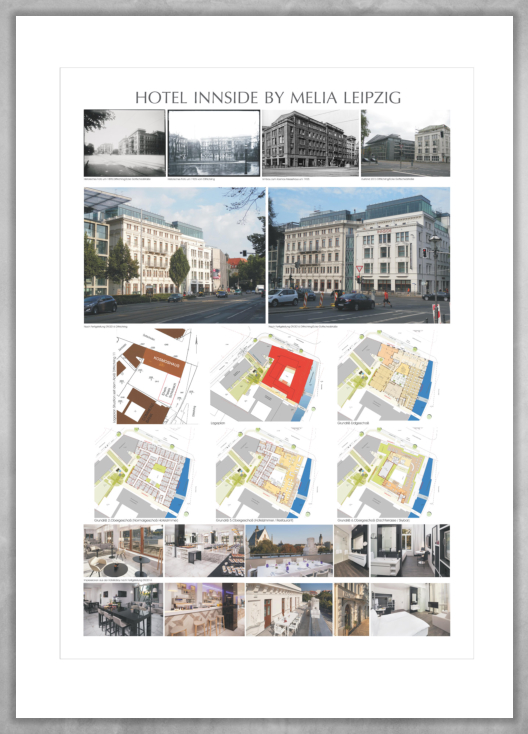Select the dining area photo with long black table

point(124,609)
